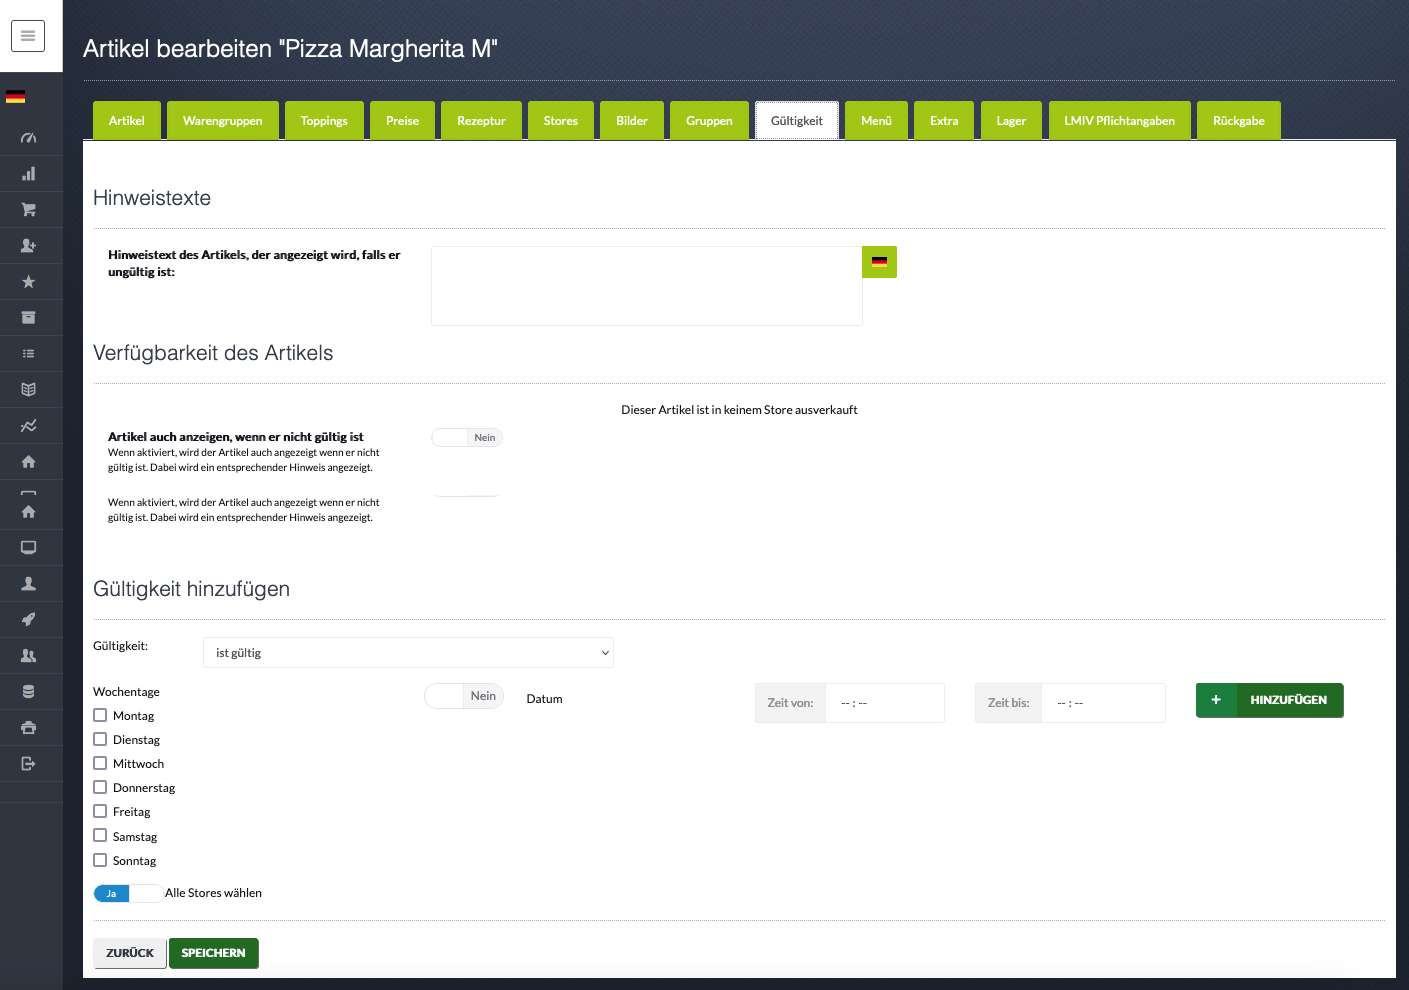The image size is (1409, 990).
Task: Open the star favorites sidebar icon
Action: [x=28, y=282]
